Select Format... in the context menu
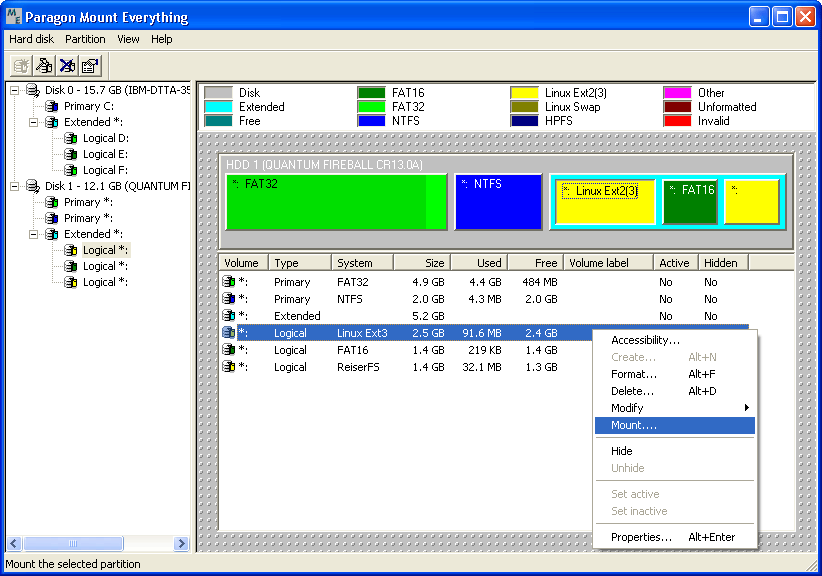The height and width of the screenshot is (576, 822). pyautogui.click(x=675, y=374)
